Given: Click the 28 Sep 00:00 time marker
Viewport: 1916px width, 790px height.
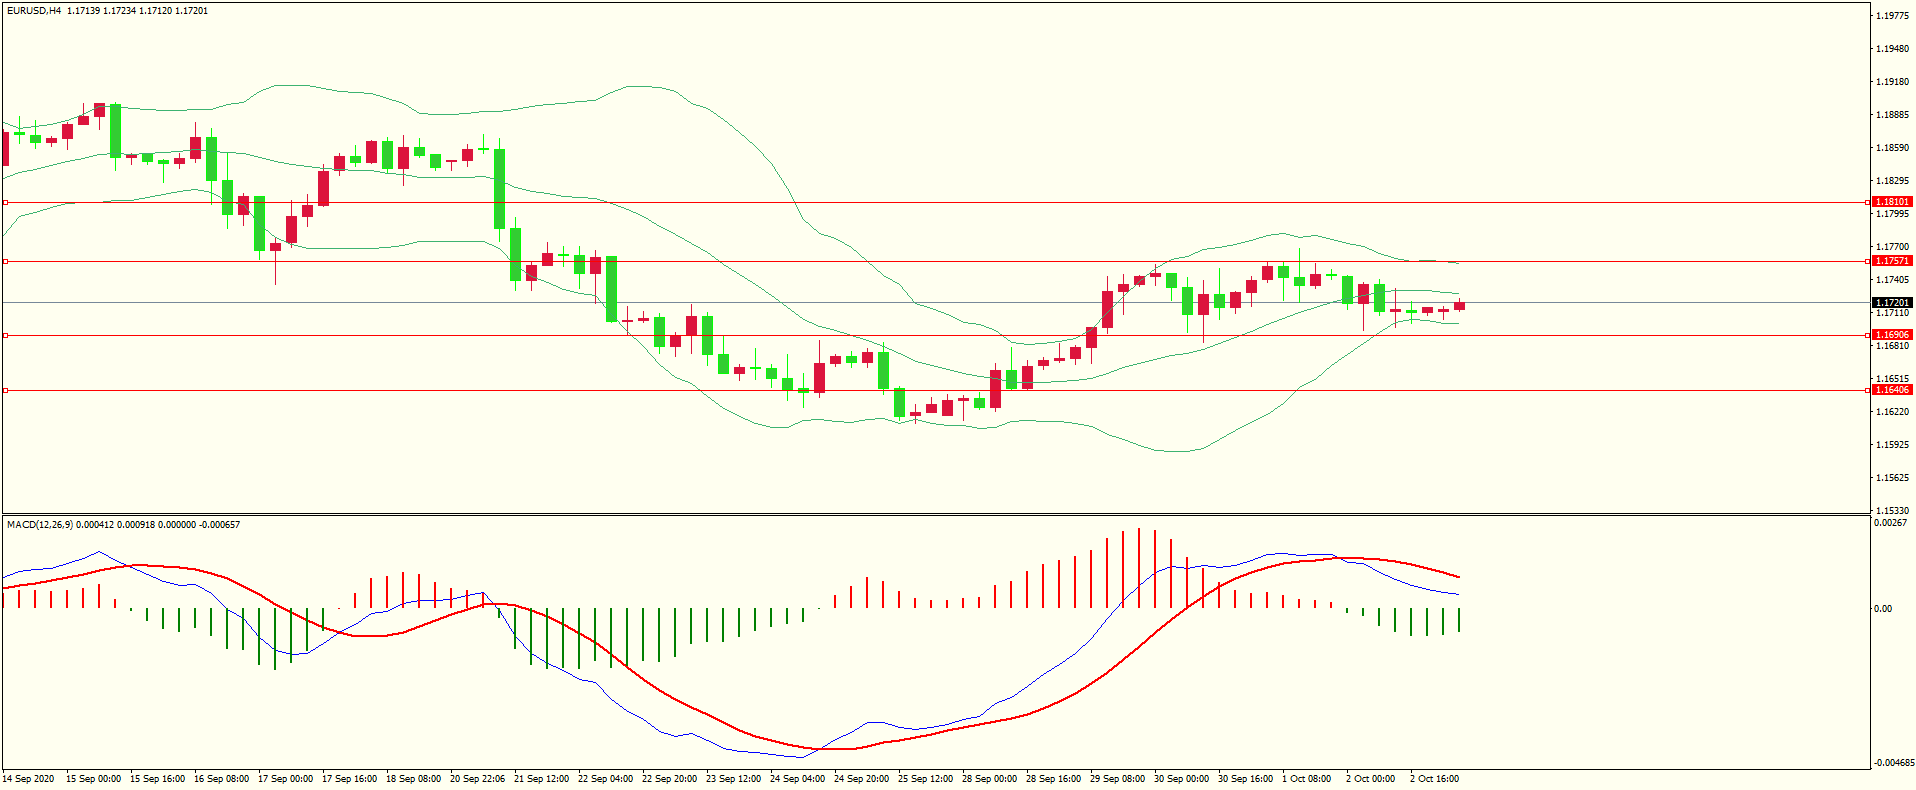Looking at the screenshot, I should [989, 779].
